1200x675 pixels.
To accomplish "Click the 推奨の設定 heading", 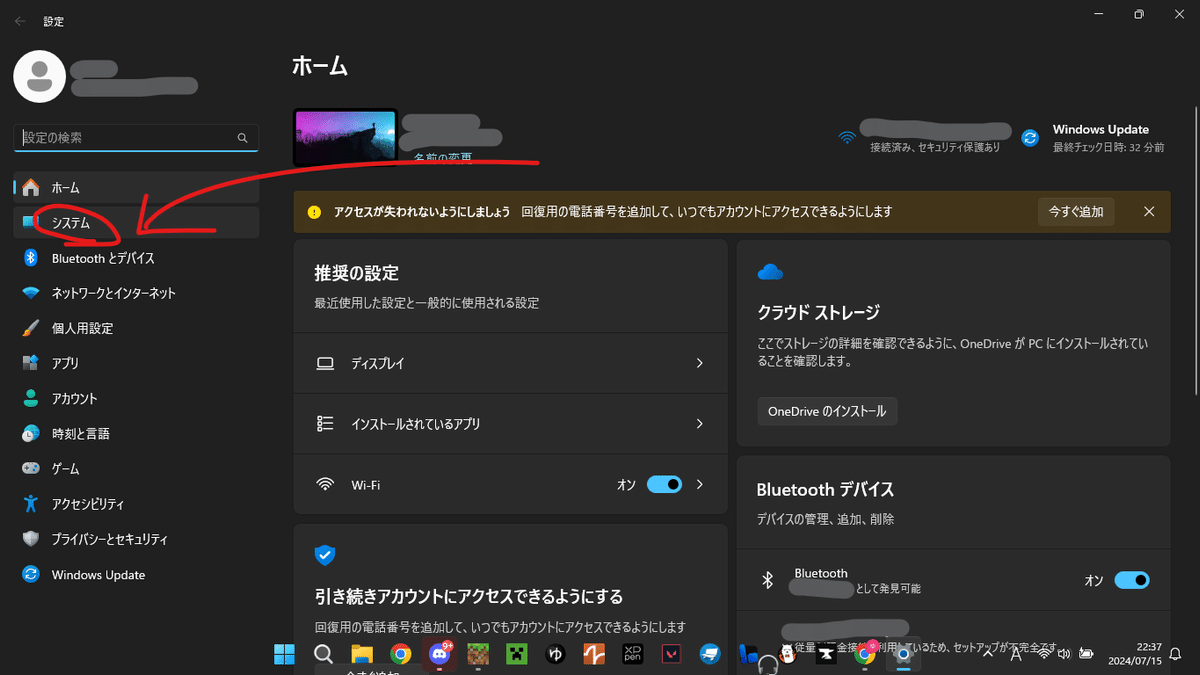I will click(357, 273).
